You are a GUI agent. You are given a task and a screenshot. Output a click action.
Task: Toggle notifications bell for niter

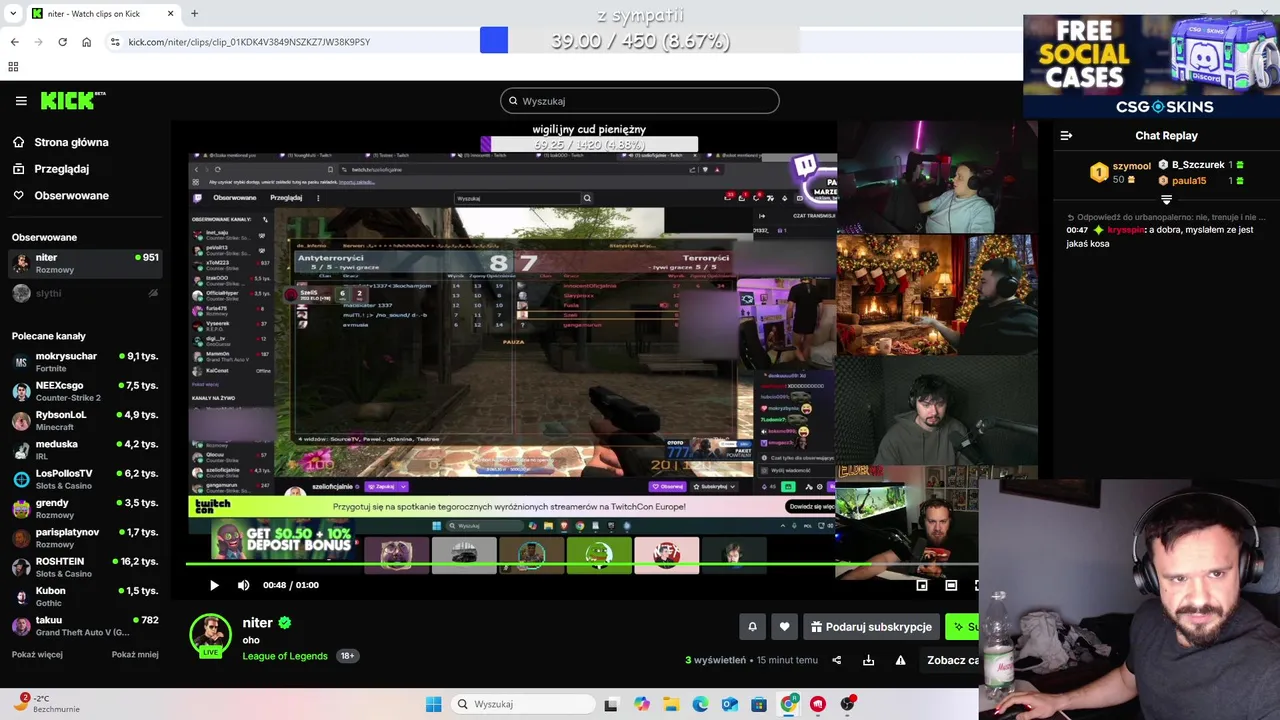click(752, 627)
